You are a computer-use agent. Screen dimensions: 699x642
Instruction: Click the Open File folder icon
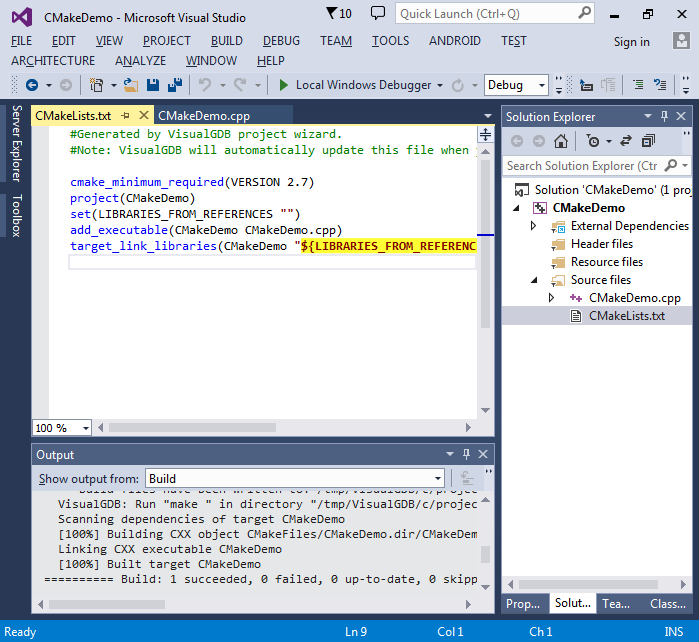coord(131,85)
